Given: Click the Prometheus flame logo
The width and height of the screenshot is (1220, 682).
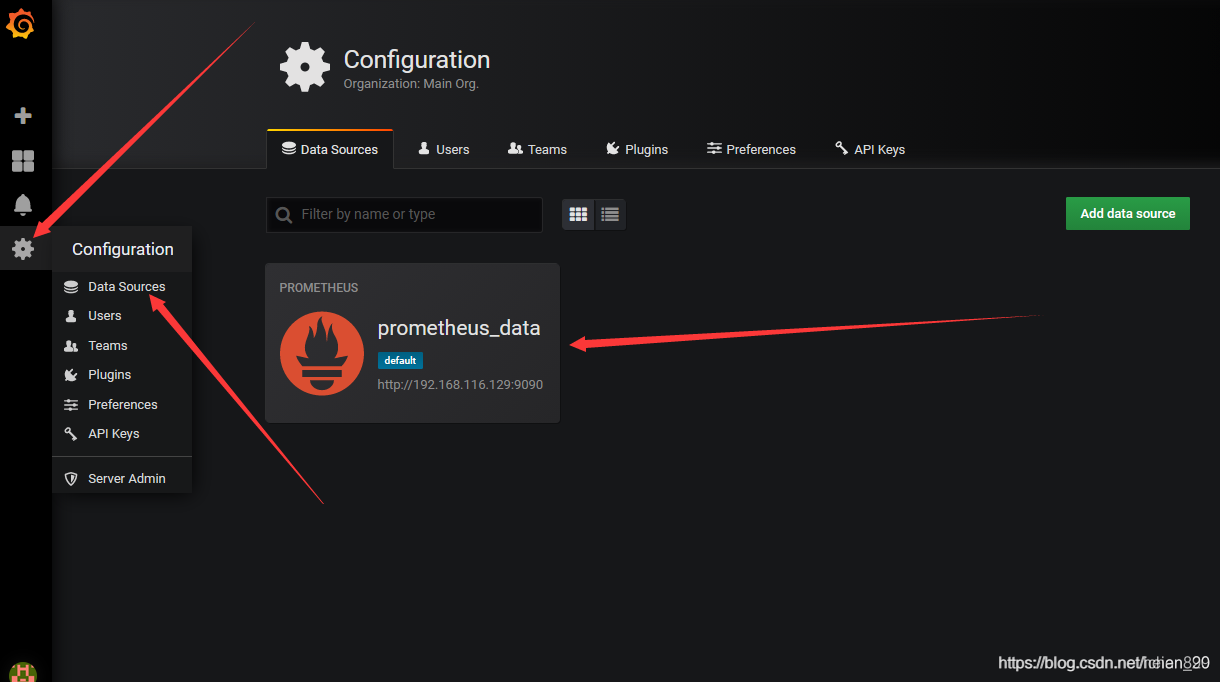Looking at the screenshot, I should [x=322, y=353].
